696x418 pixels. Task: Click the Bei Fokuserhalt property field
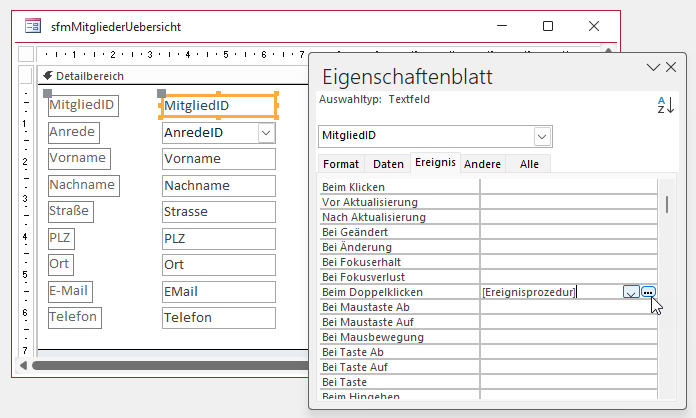569,262
